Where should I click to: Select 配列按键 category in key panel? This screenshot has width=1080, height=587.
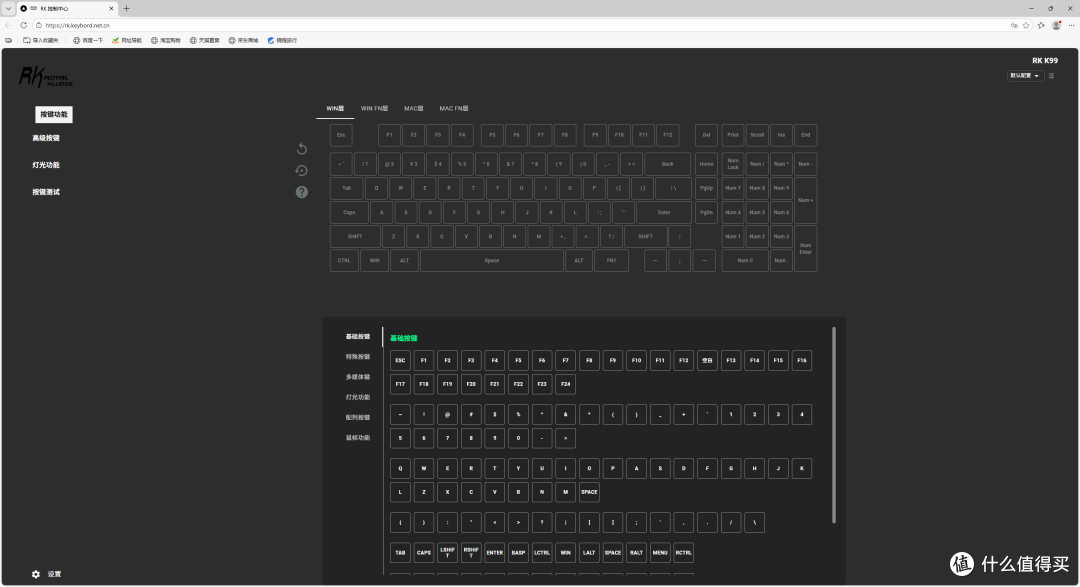tap(357, 418)
